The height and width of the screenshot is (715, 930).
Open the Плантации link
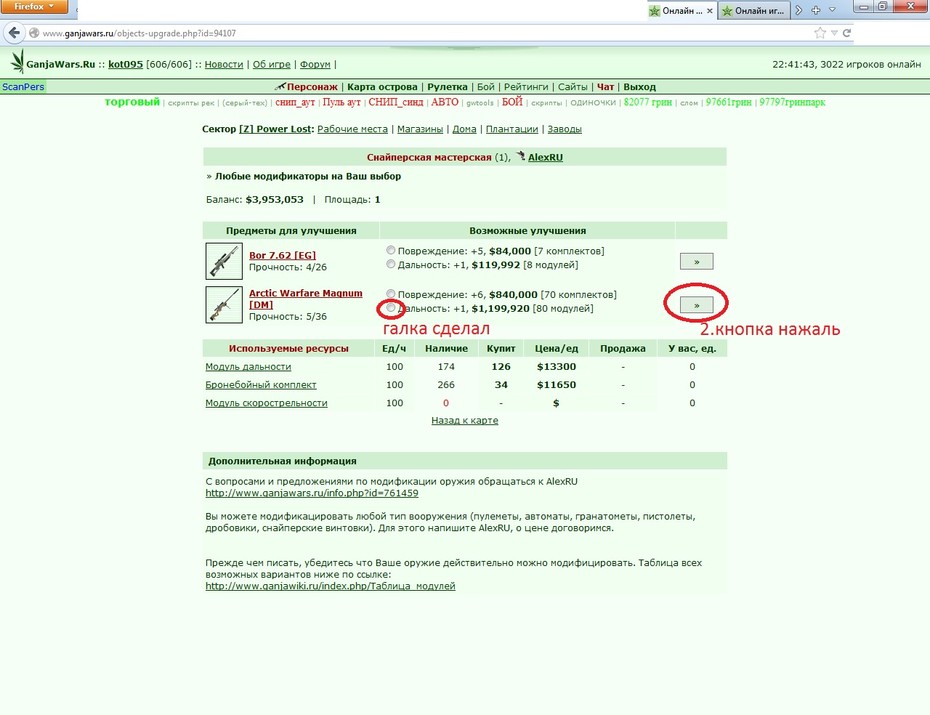pyautogui.click(x=512, y=129)
